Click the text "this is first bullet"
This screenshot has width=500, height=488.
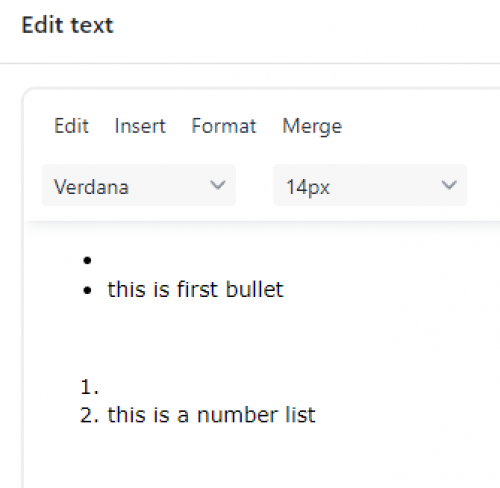(x=195, y=289)
